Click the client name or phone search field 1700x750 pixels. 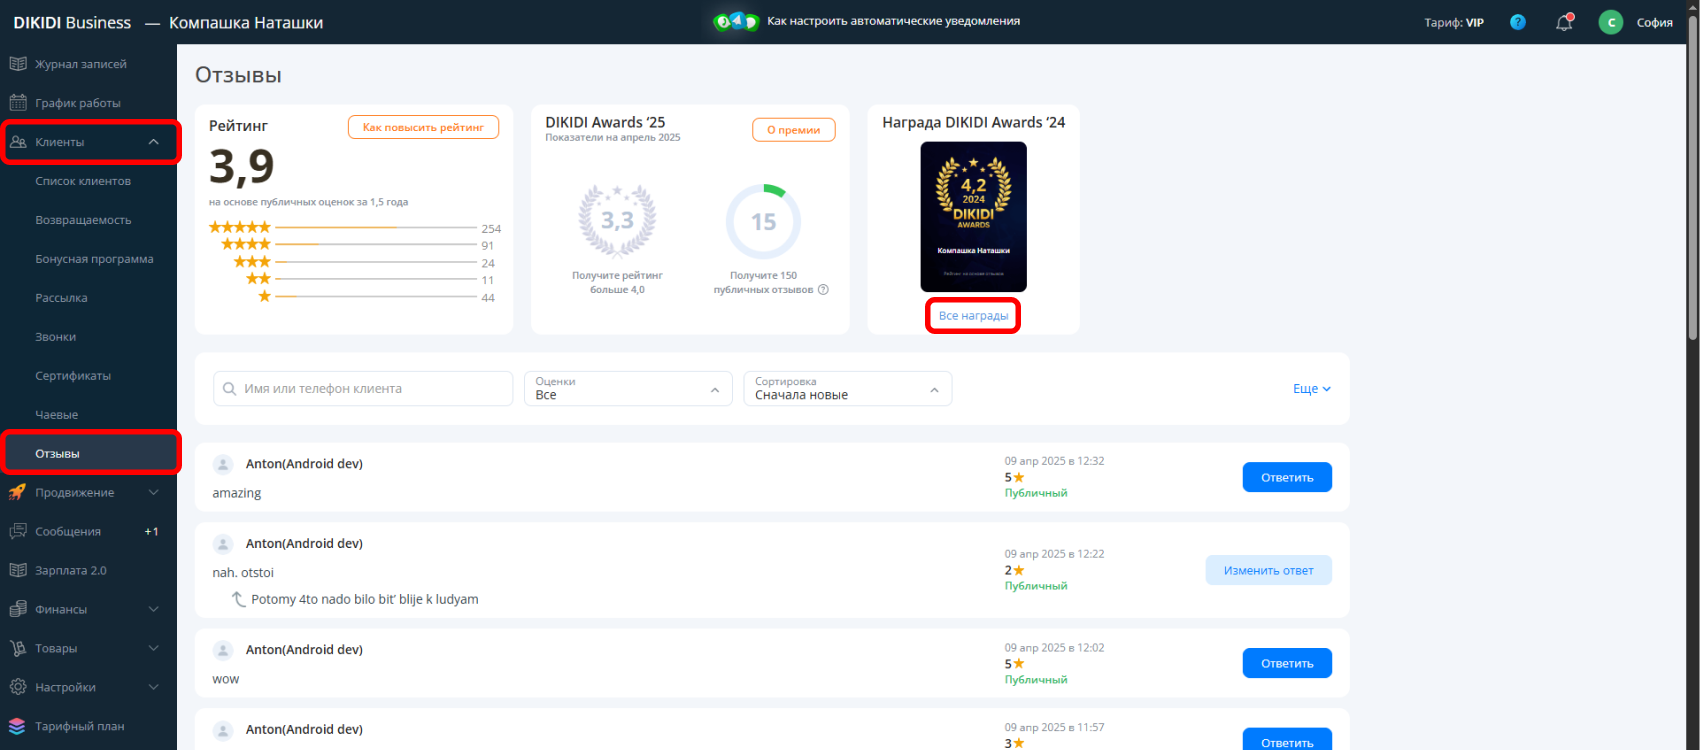pos(370,389)
